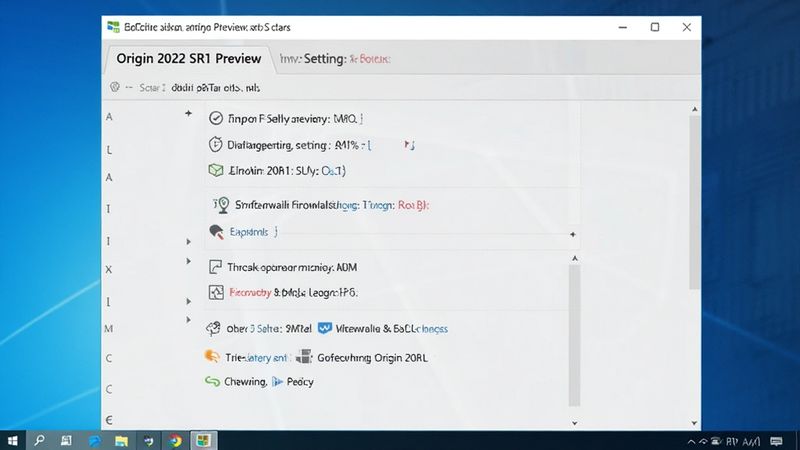This screenshot has height=450, width=800.
Task: Launch Microsoft Edge from the taskbar
Action: [x=94, y=440]
